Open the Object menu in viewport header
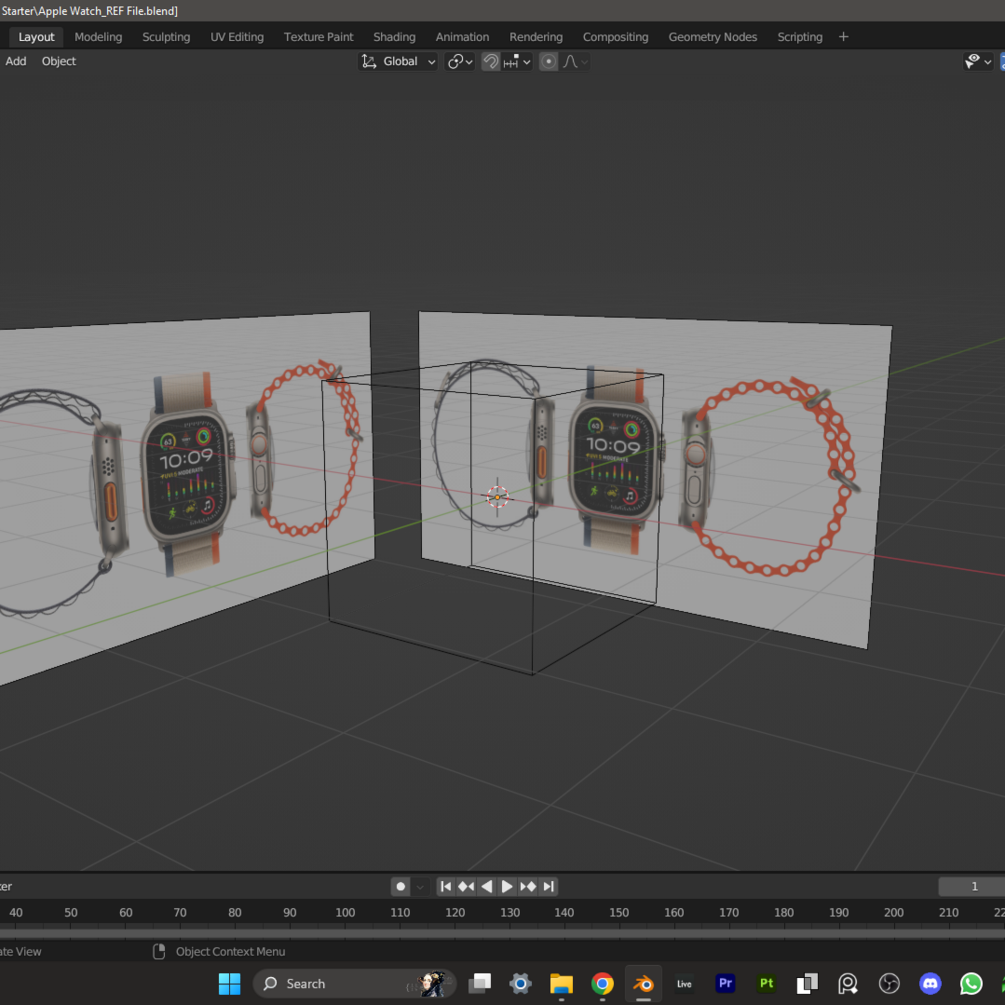The width and height of the screenshot is (1005, 1005). coord(58,61)
